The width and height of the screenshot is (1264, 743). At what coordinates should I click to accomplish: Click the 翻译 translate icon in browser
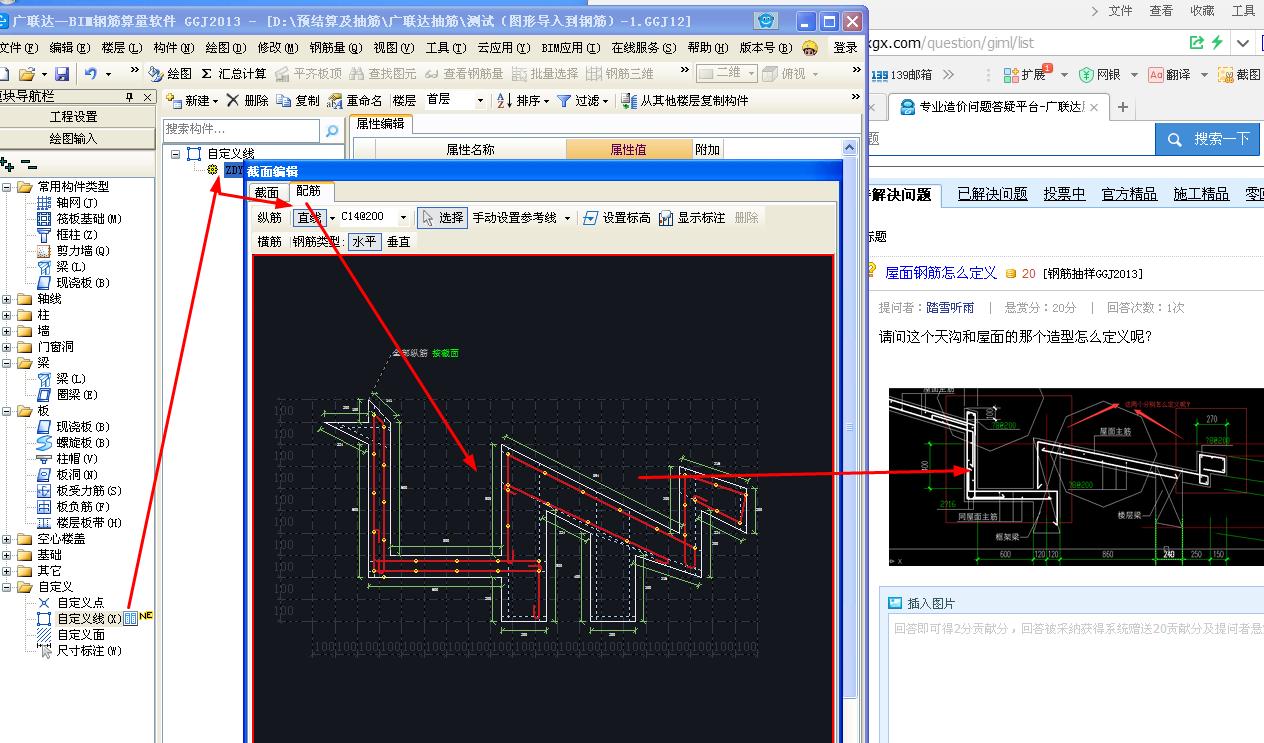[1156, 75]
